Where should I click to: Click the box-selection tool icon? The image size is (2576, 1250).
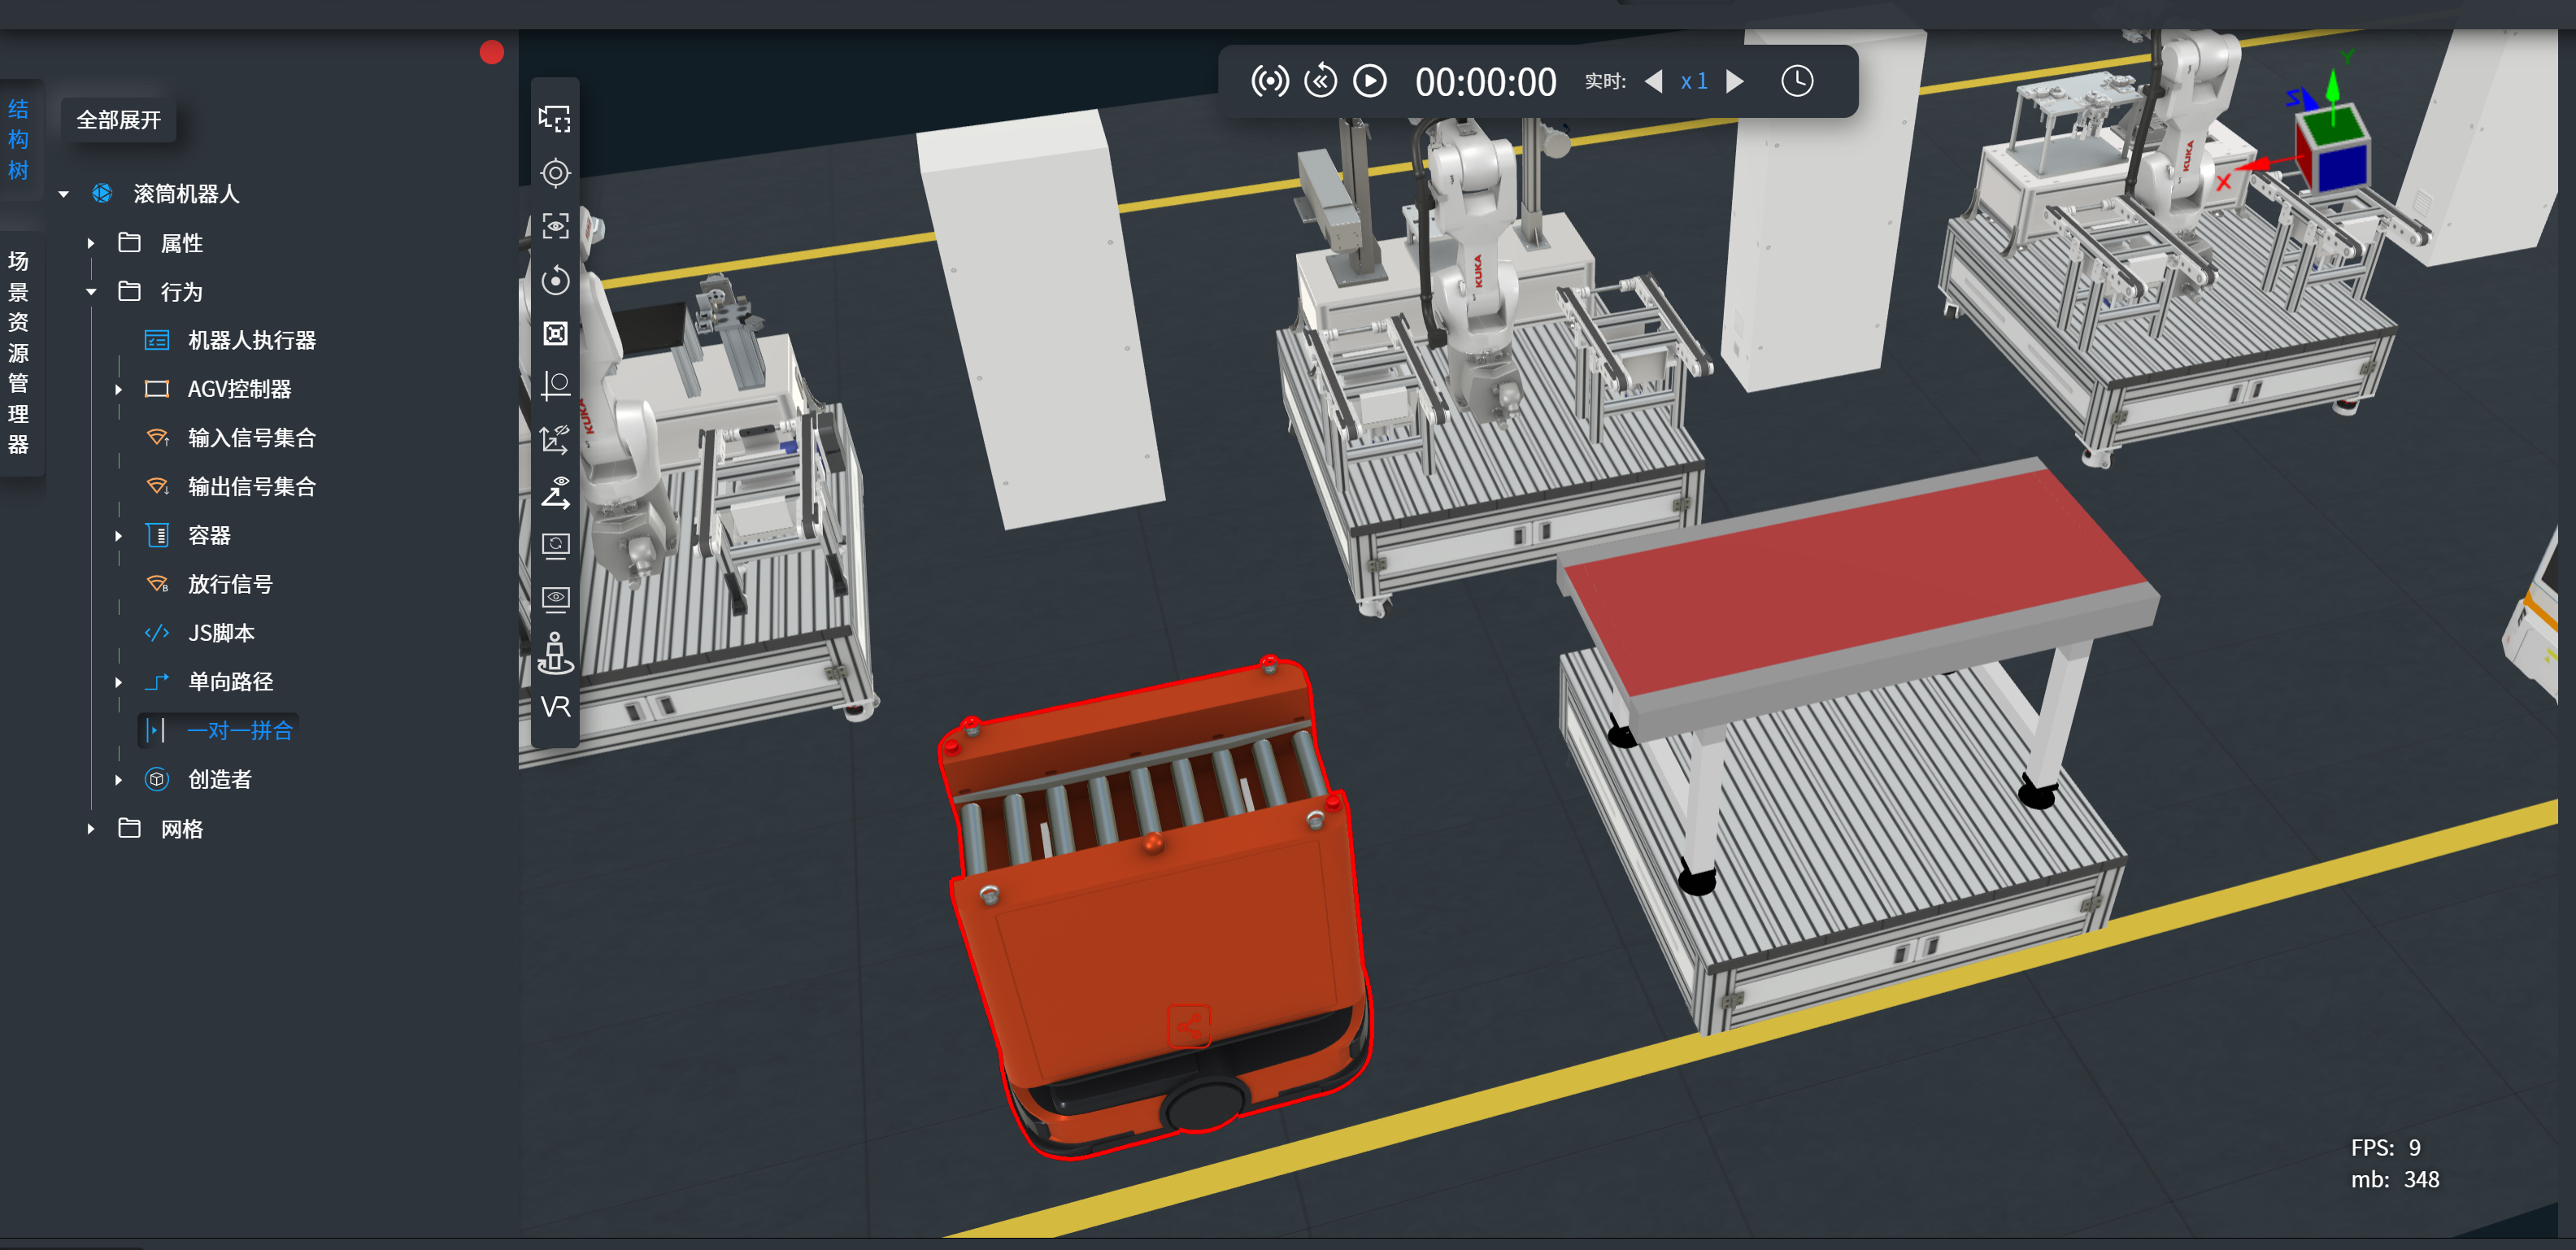555,119
